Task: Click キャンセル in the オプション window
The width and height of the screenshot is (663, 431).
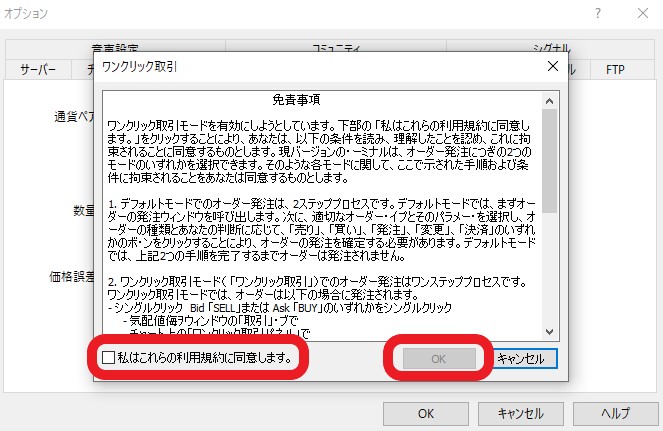Action: point(521,414)
